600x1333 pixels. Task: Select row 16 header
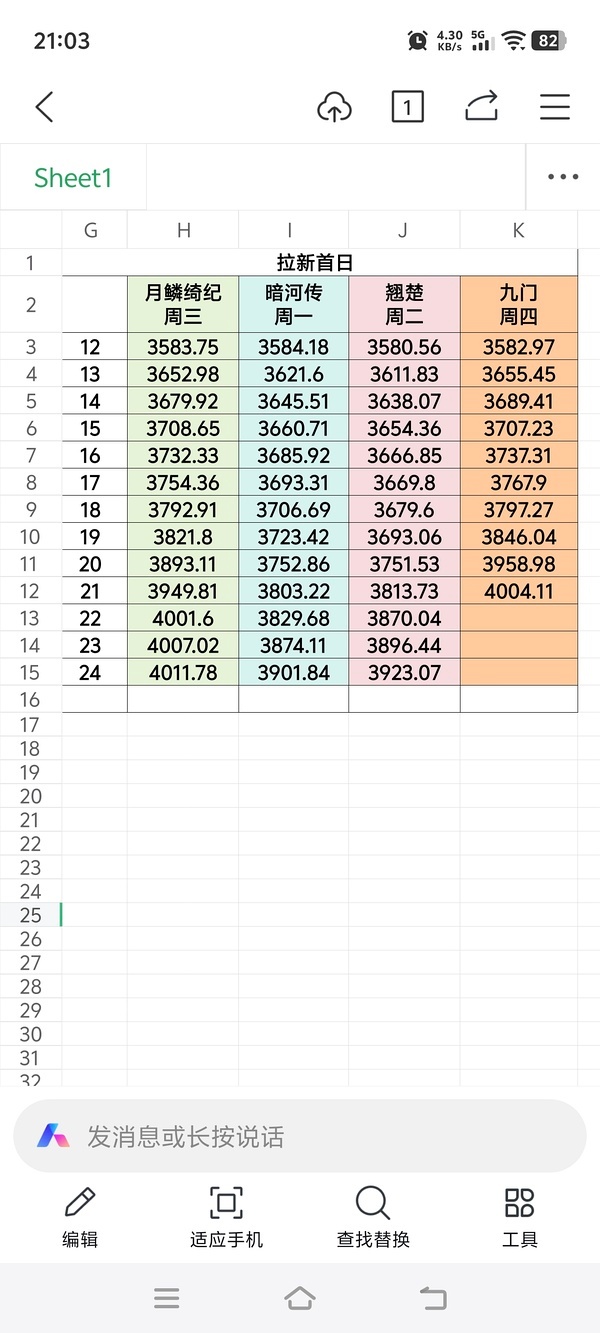[x=30, y=699]
